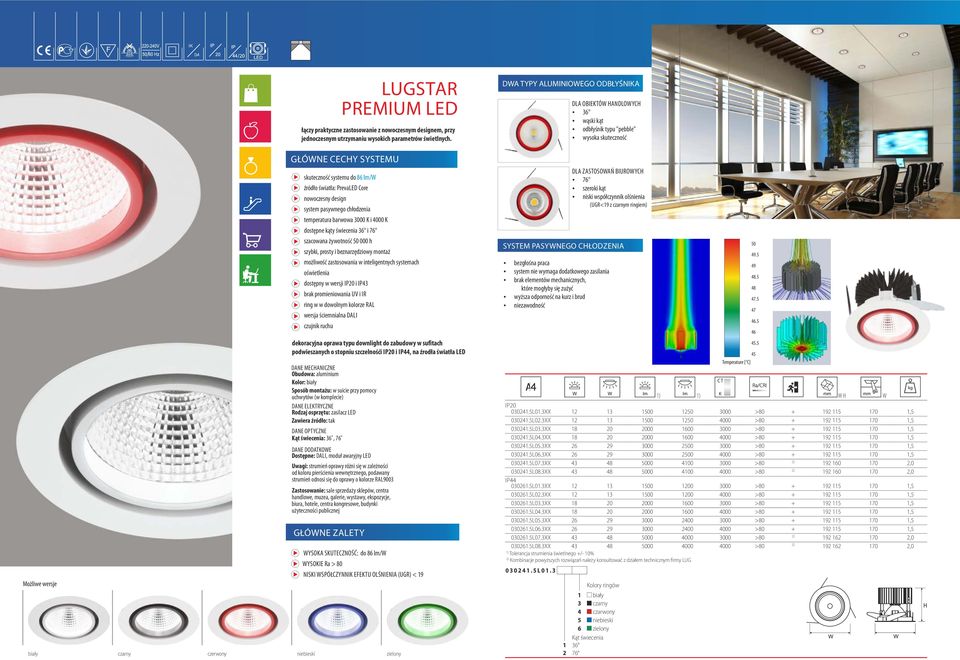Screen dimensions: 960x660
Task: Click the kg weight column header icon
Action: pos(910,387)
